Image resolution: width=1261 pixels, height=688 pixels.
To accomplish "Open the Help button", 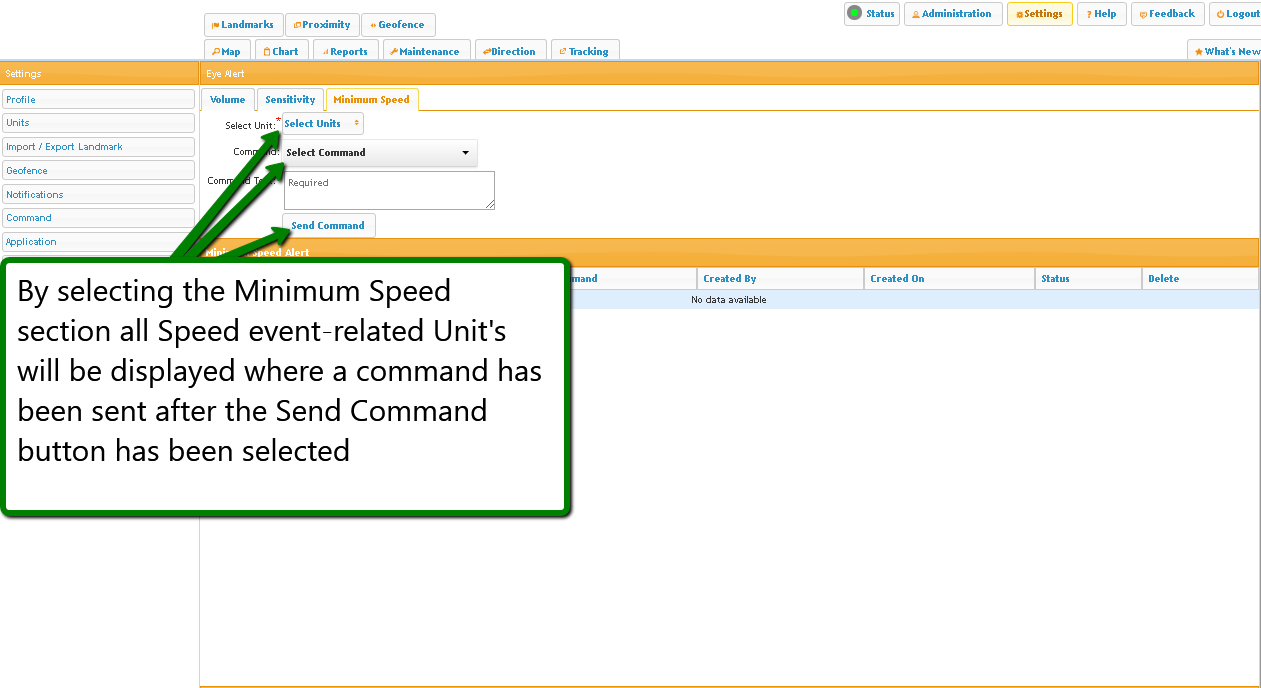I will (x=1101, y=14).
